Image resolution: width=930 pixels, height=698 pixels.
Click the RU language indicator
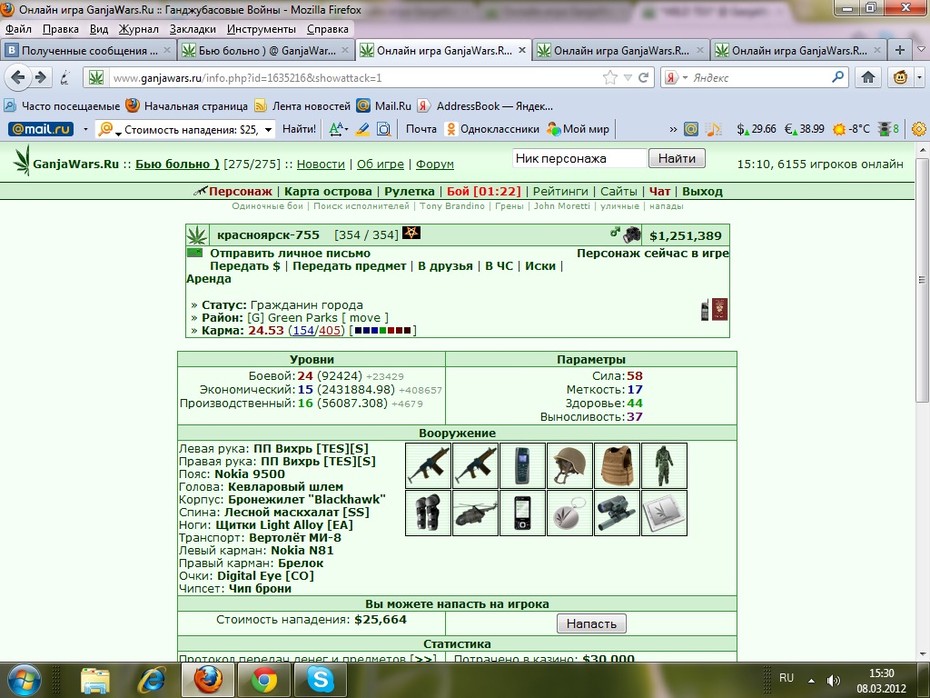click(x=786, y=678)
